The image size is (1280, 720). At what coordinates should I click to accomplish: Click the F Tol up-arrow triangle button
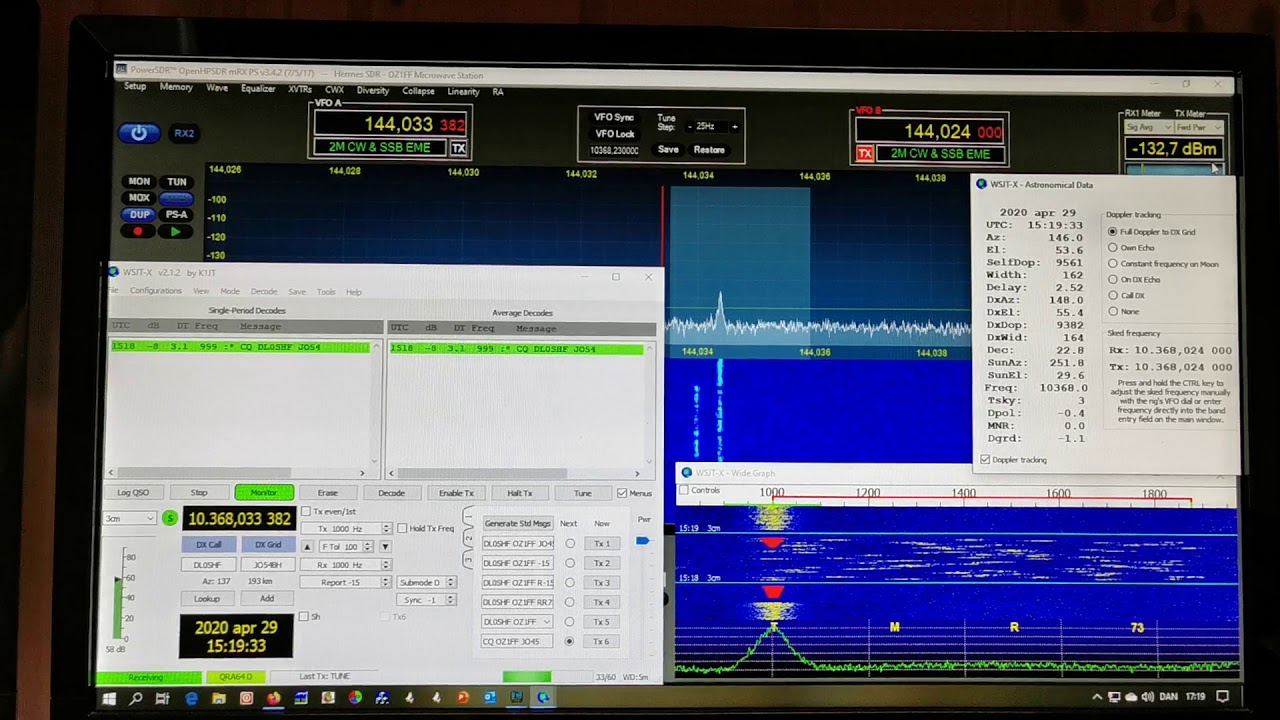point(307,547)
